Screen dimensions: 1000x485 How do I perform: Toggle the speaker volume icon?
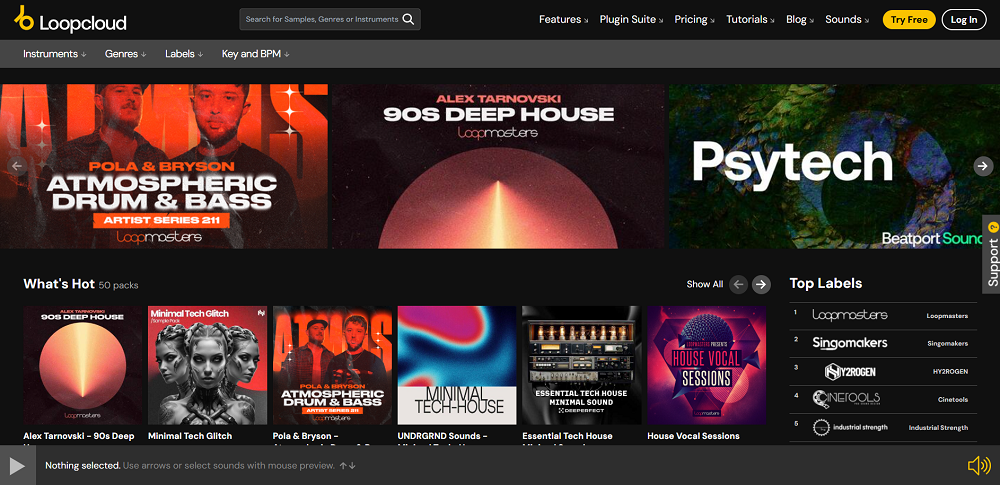click(x=979, y=466)
